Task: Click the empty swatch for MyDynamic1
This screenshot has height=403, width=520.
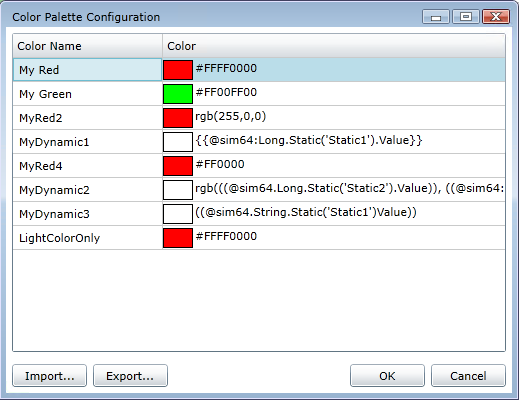Action: point(178,142)
